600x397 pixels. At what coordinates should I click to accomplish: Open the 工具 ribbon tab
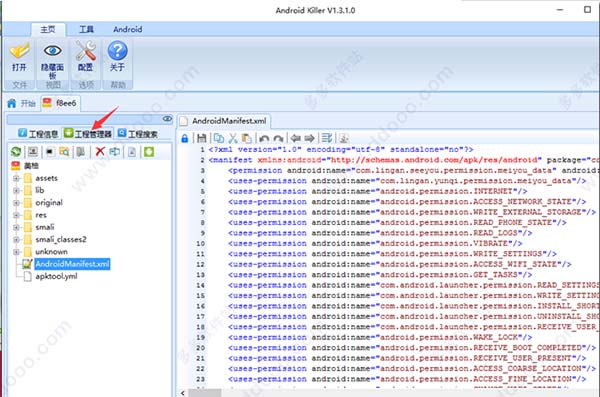pos(86,29)
